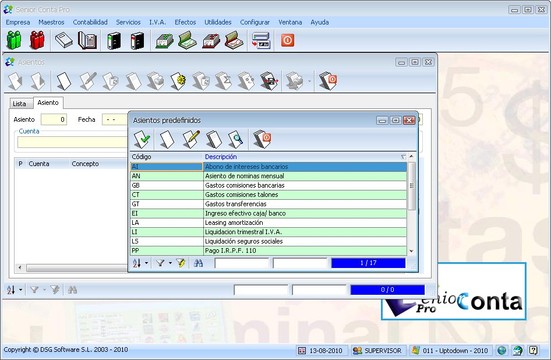The height and width of the screenshot is (360, 551).
Task: Click the server transfer icon in main toolbar
Action: coord(261,40)
